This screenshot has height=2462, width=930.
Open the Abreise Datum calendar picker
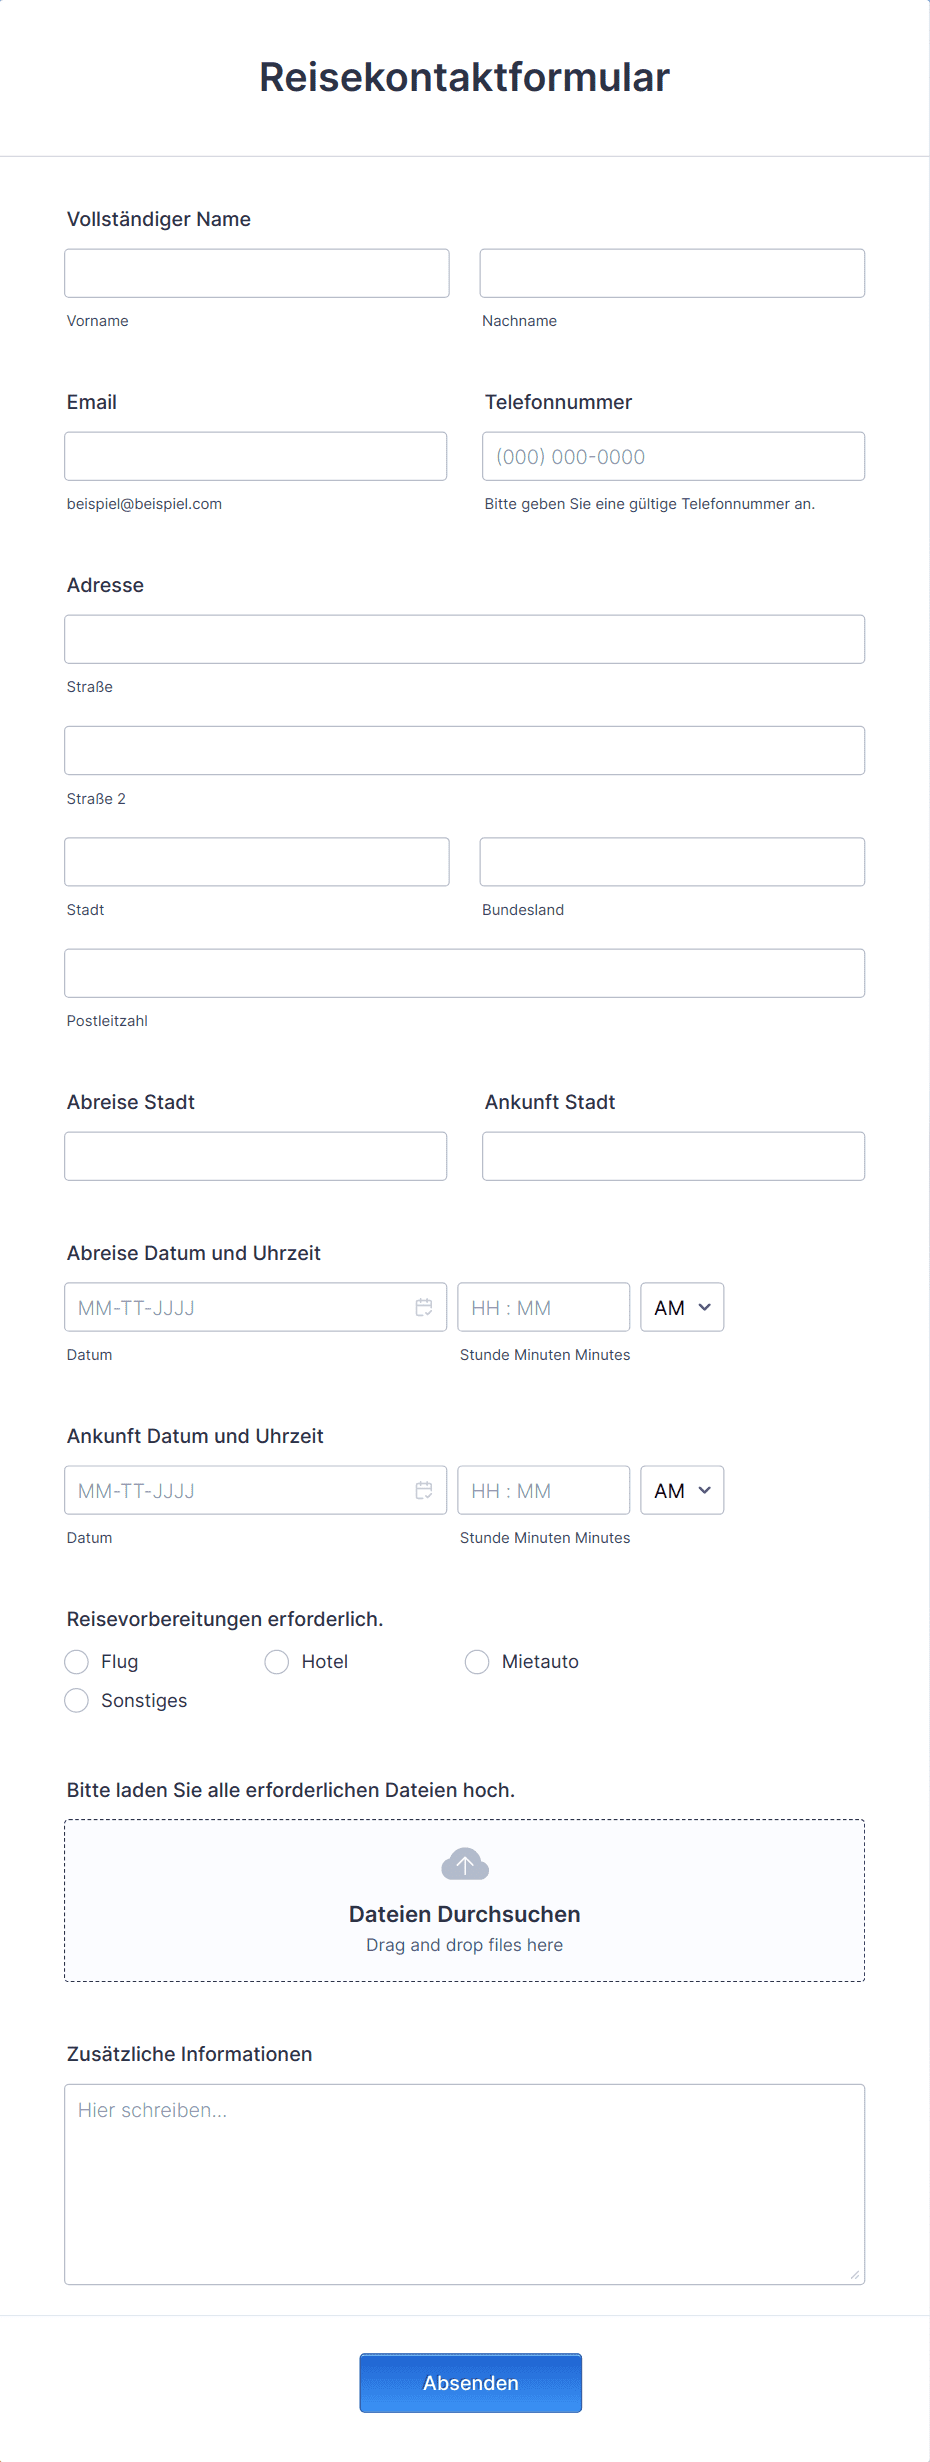point(422,1306)
